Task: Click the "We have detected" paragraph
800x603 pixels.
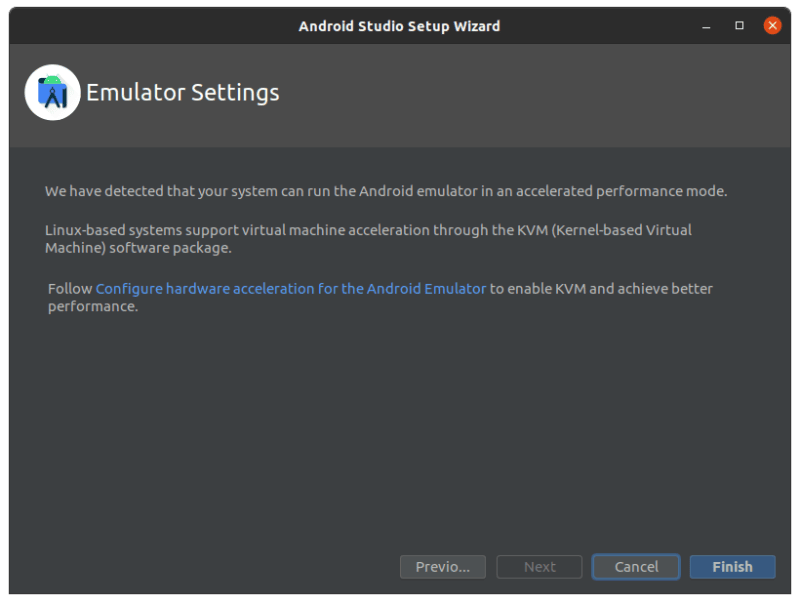Action: pyautogui.click(x=386, y=191)
